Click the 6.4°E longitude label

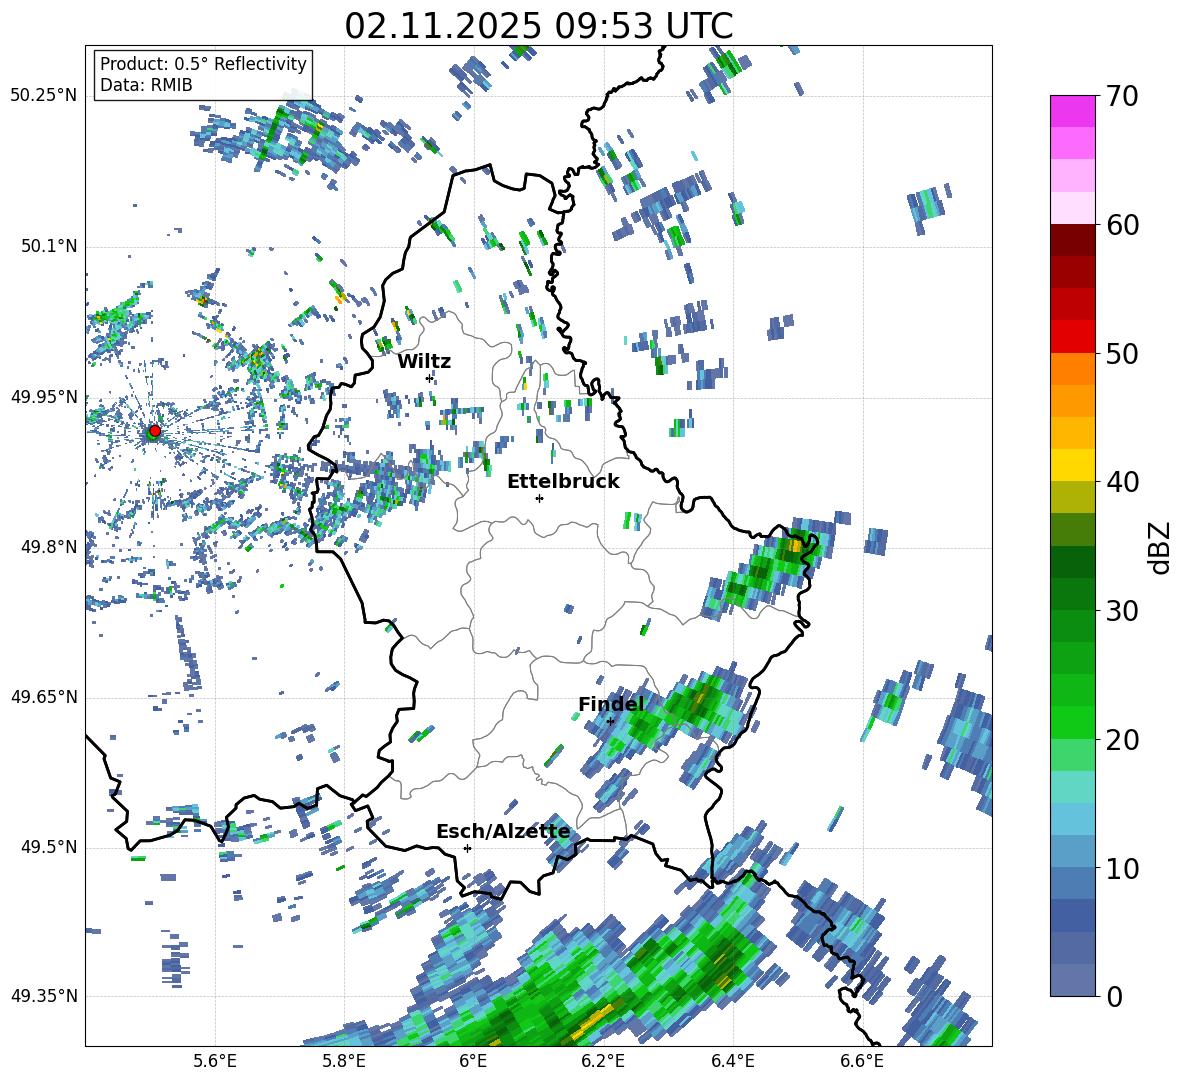point(732,1061)
